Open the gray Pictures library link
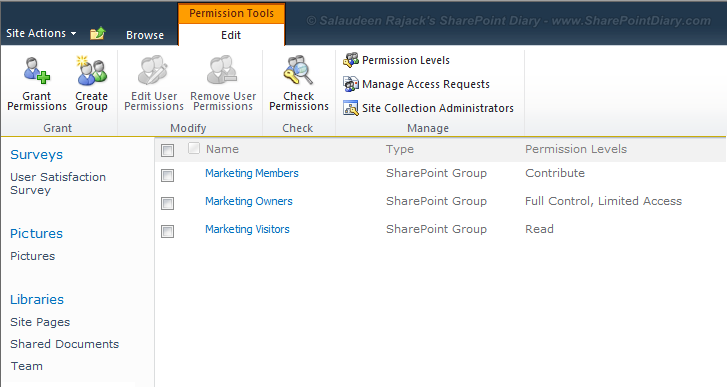The width and height of the screenshot is (727, 387). [32, 256]
